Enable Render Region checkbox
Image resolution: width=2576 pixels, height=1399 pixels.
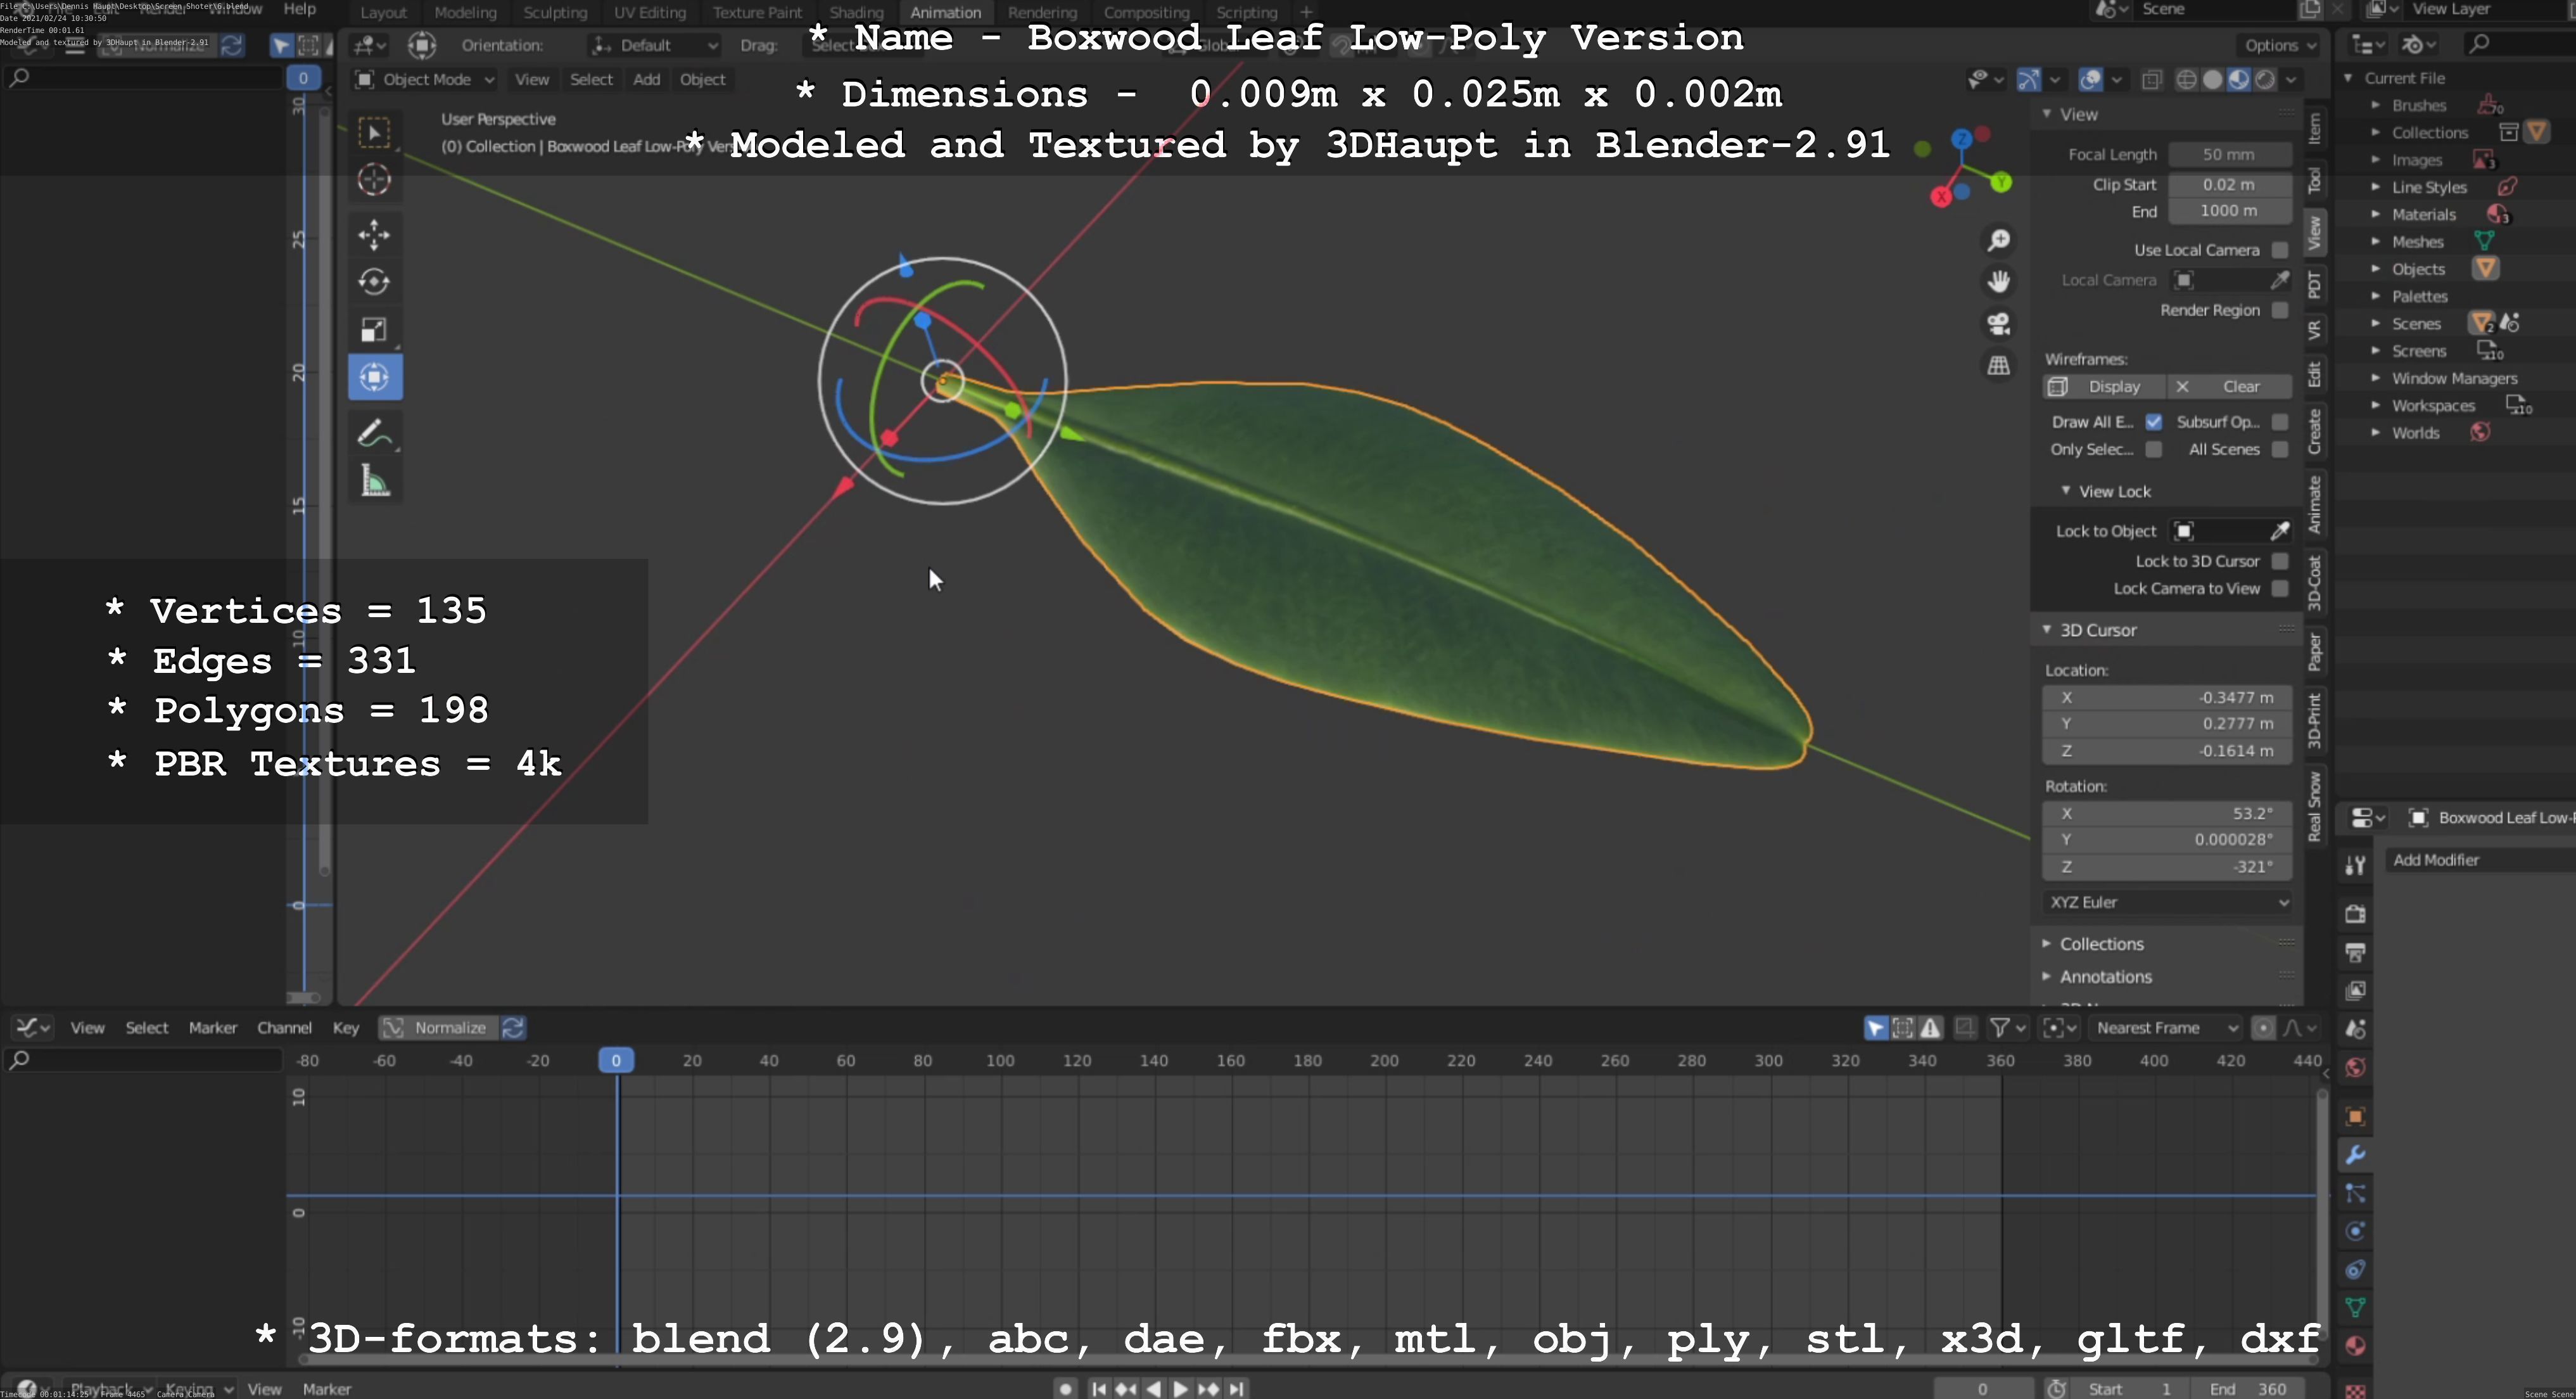[2280, 310]
